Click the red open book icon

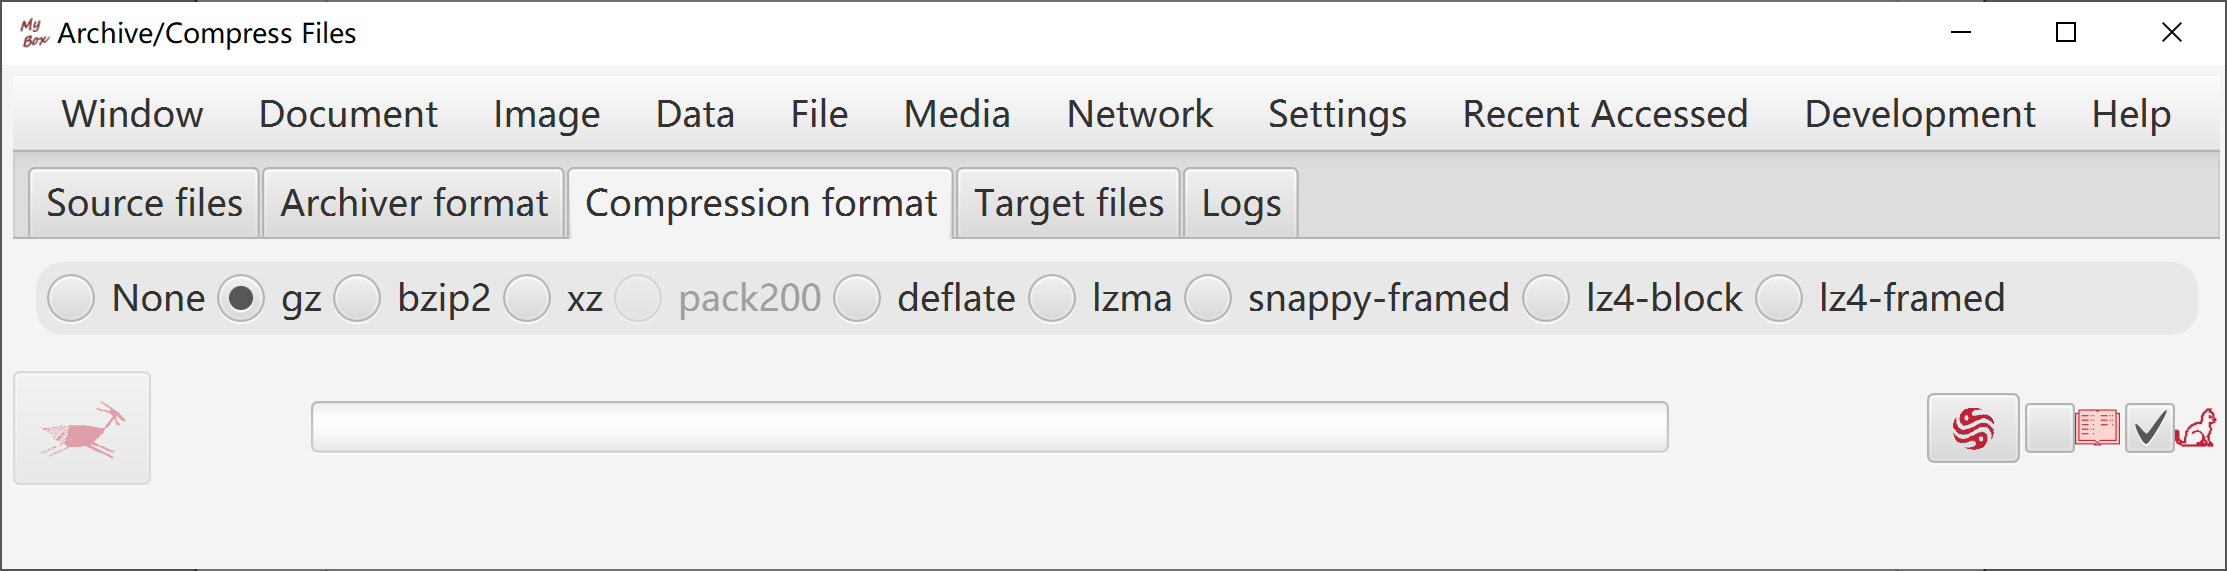click(x=2097, y=428)
